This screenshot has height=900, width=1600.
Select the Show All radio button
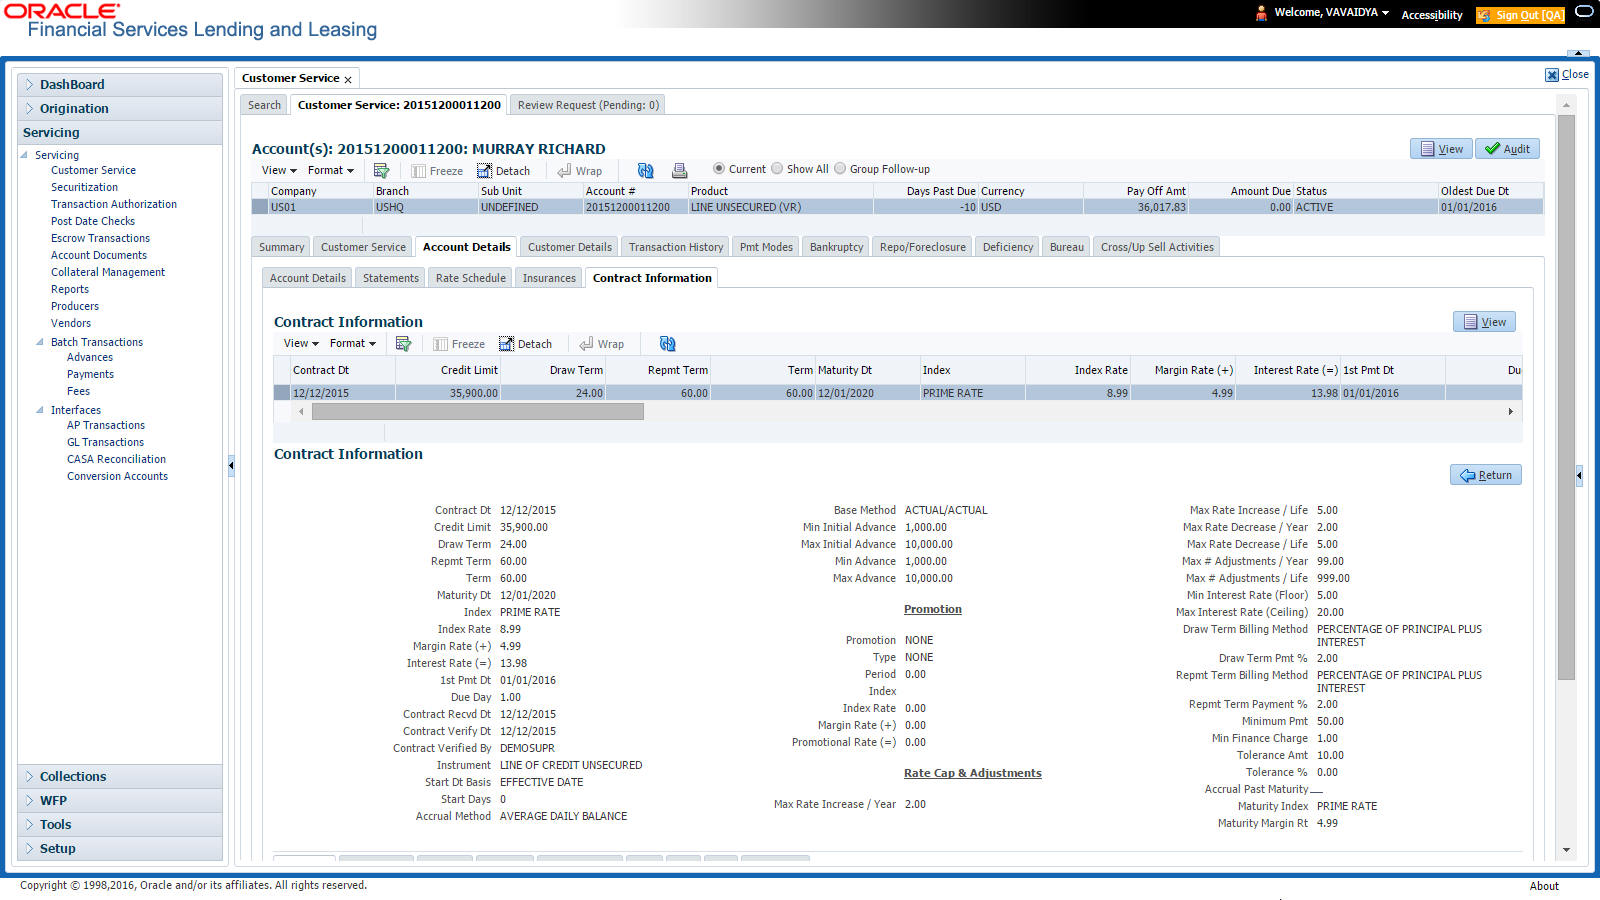(777, 169)
